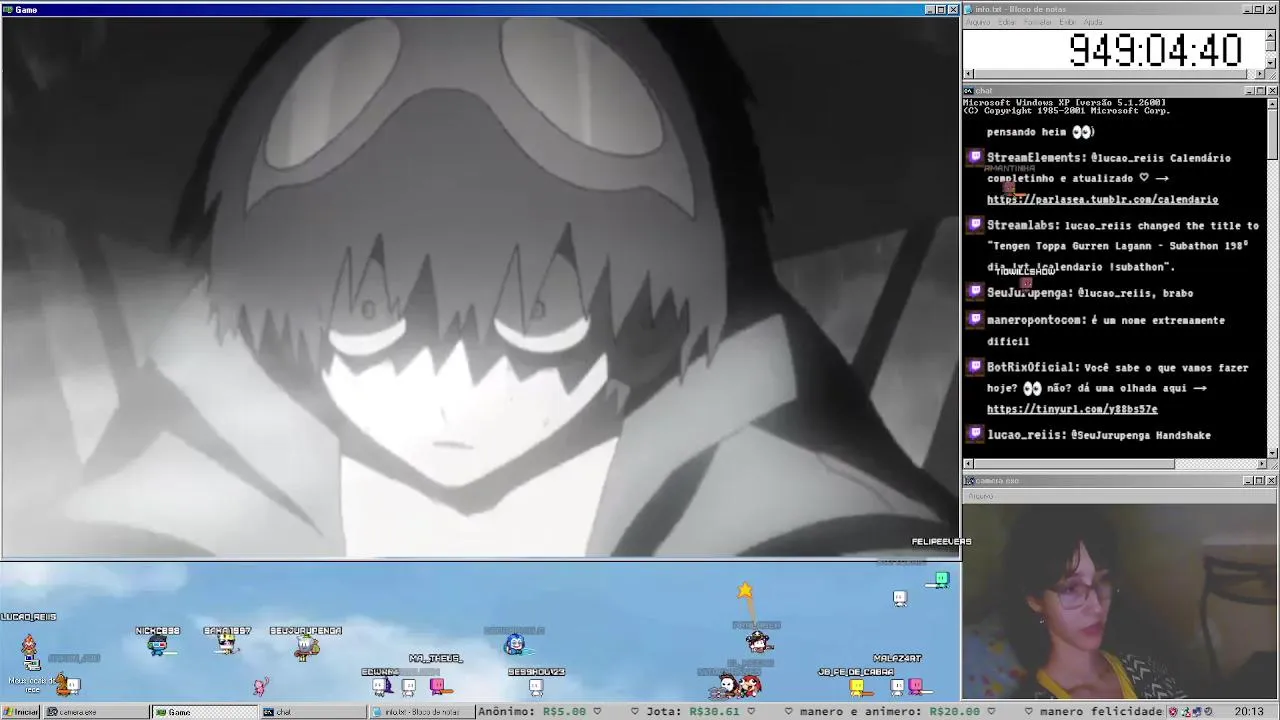Click username maneropontocom in chat

click(1034, 320)
